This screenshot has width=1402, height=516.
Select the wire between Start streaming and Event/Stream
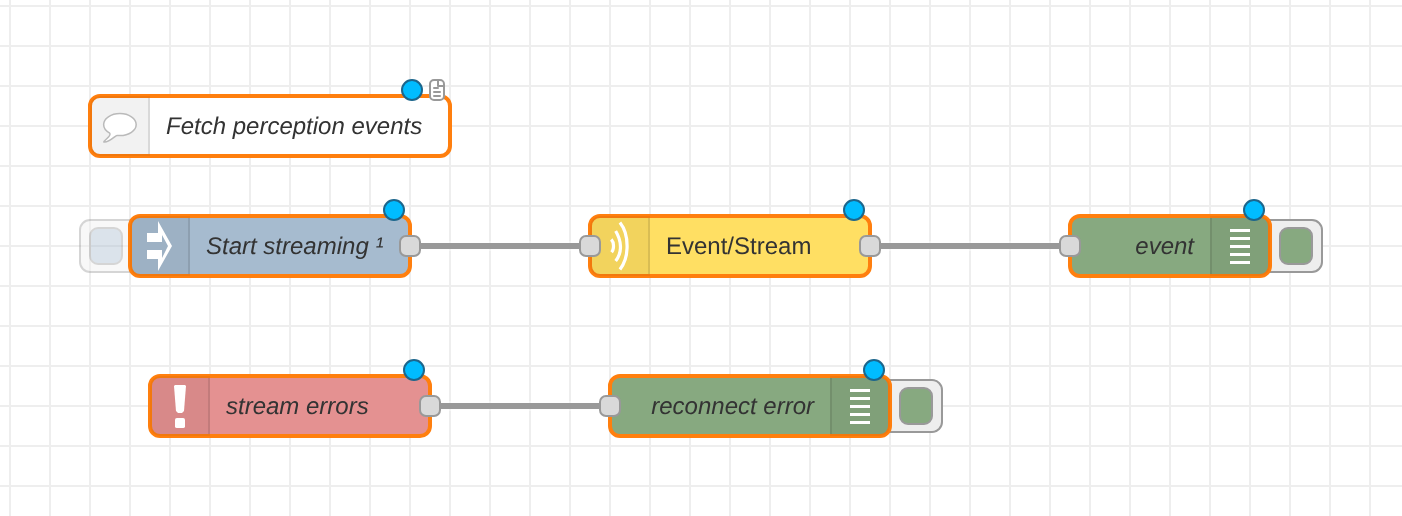tap(500, 246)
